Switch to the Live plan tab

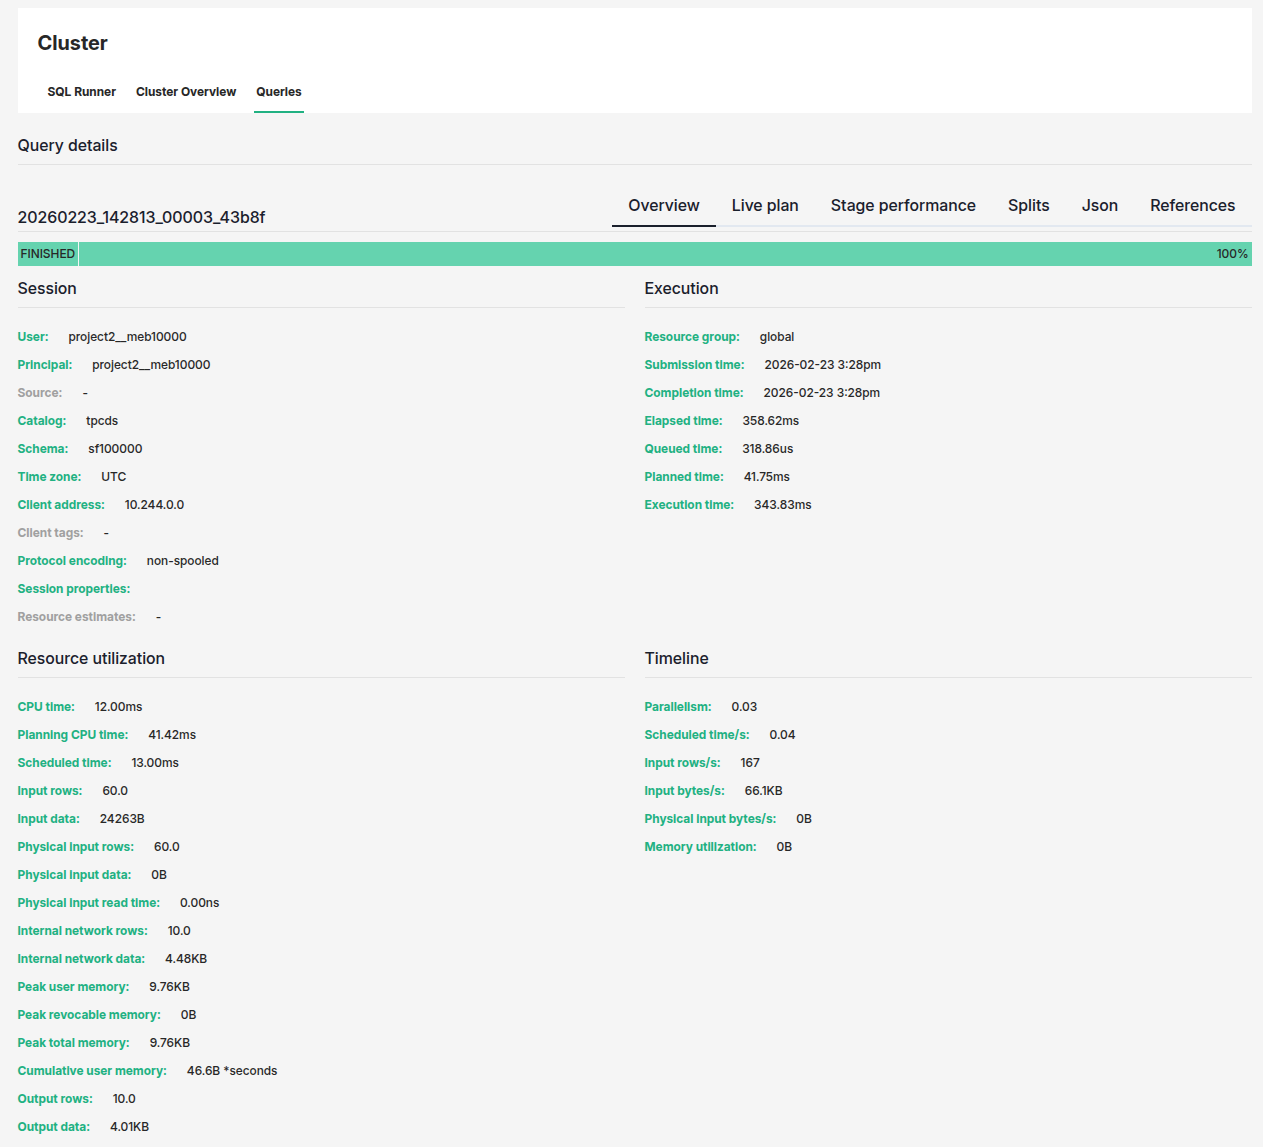pyautogui.click(x=764, y=205)
